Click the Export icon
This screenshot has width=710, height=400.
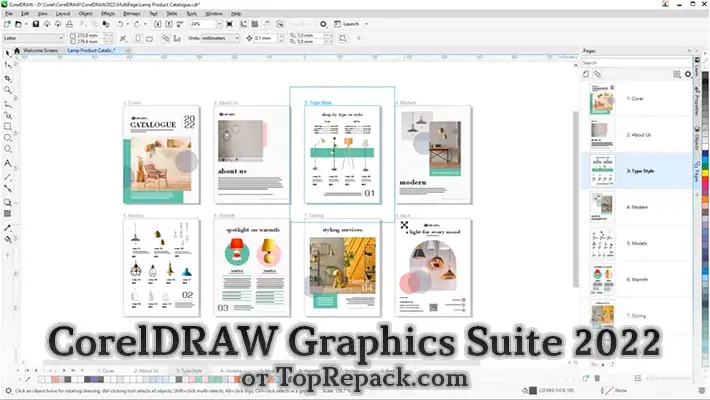coord(168,24)
